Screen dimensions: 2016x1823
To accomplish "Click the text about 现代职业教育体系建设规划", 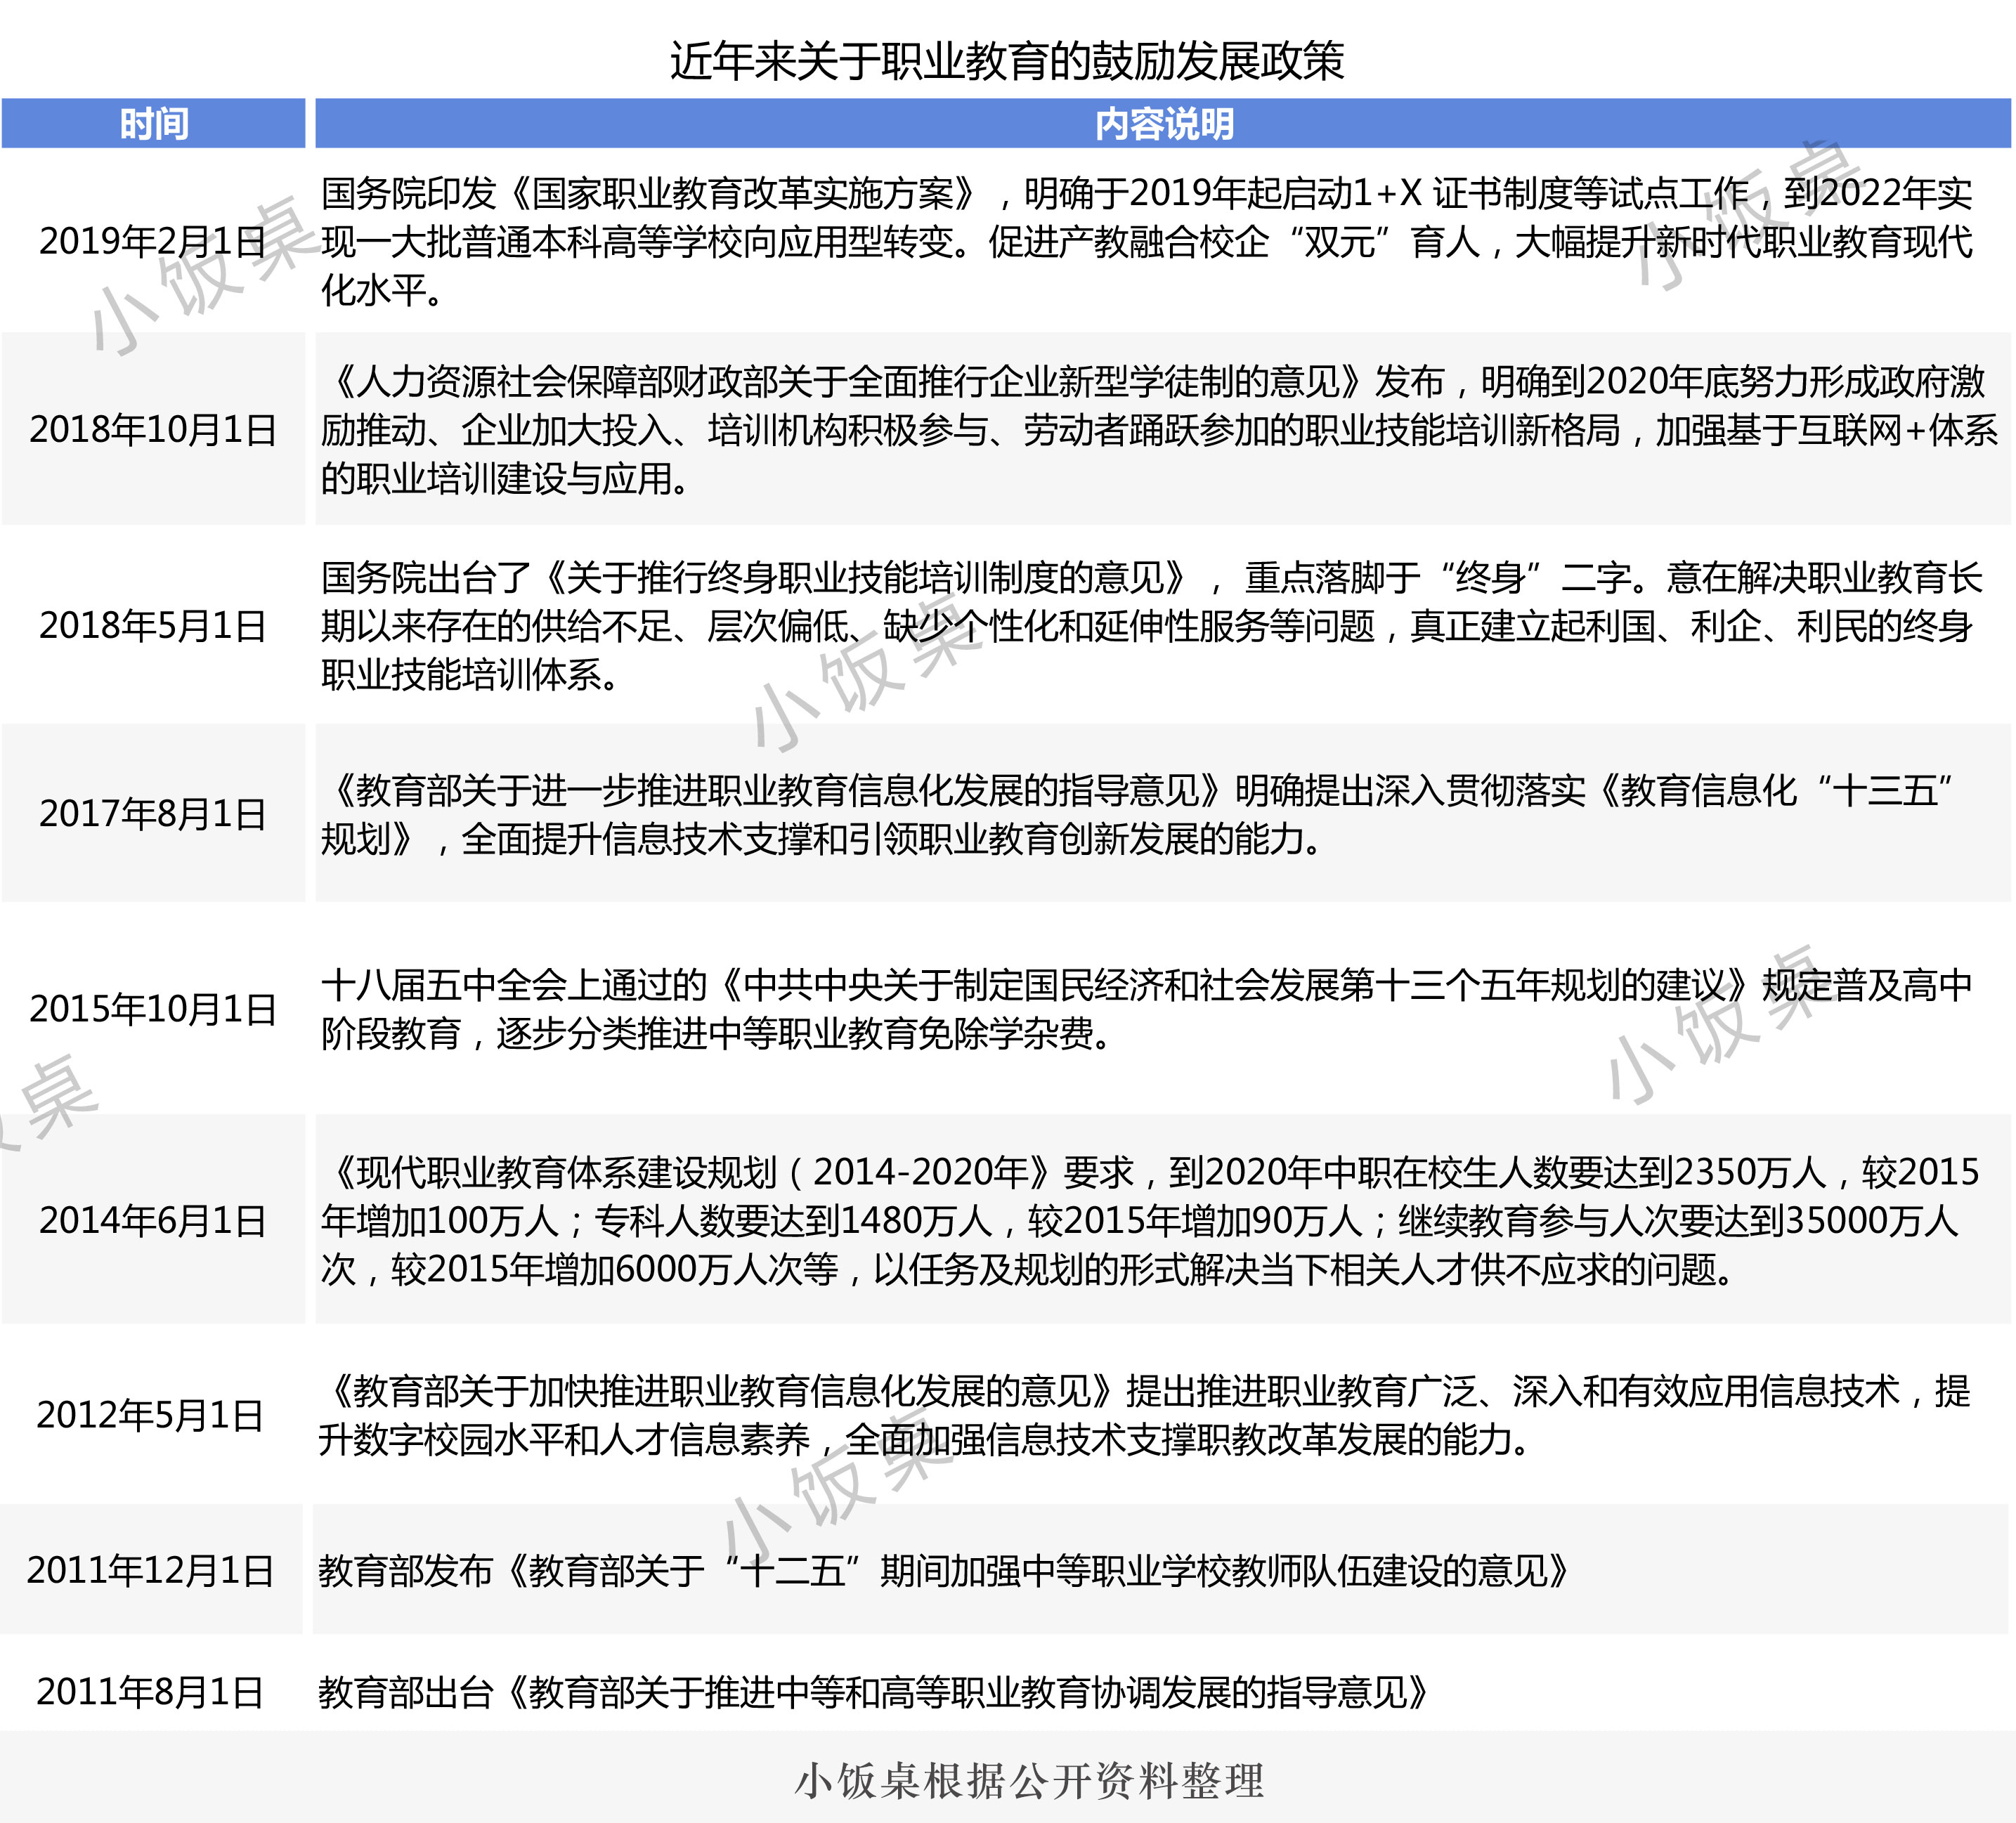I will 1150,1221.
